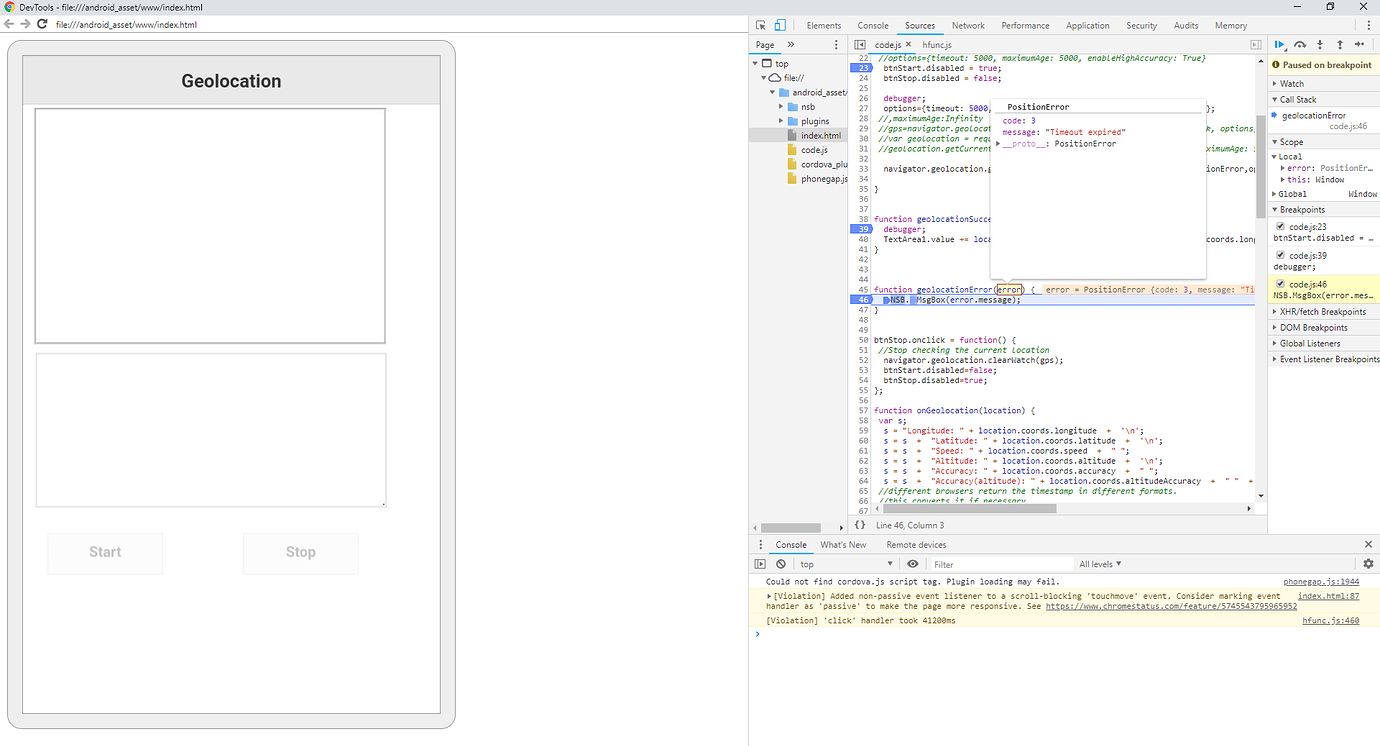Toggle the device toolbar icon
This screenshot has height=746, width=1380.
point(781,23)
